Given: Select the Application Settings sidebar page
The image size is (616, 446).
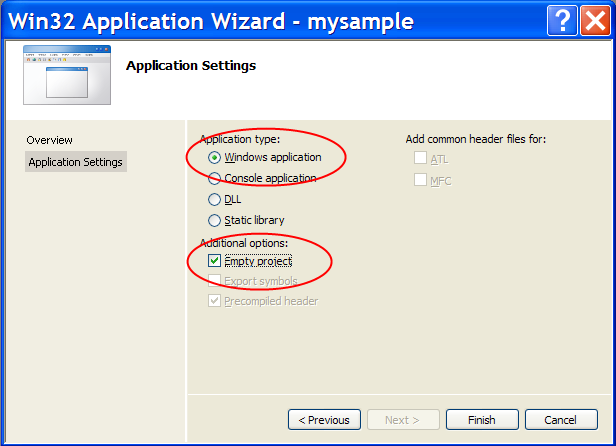Looking at the screenshot, I should click(x=76, y=162).
